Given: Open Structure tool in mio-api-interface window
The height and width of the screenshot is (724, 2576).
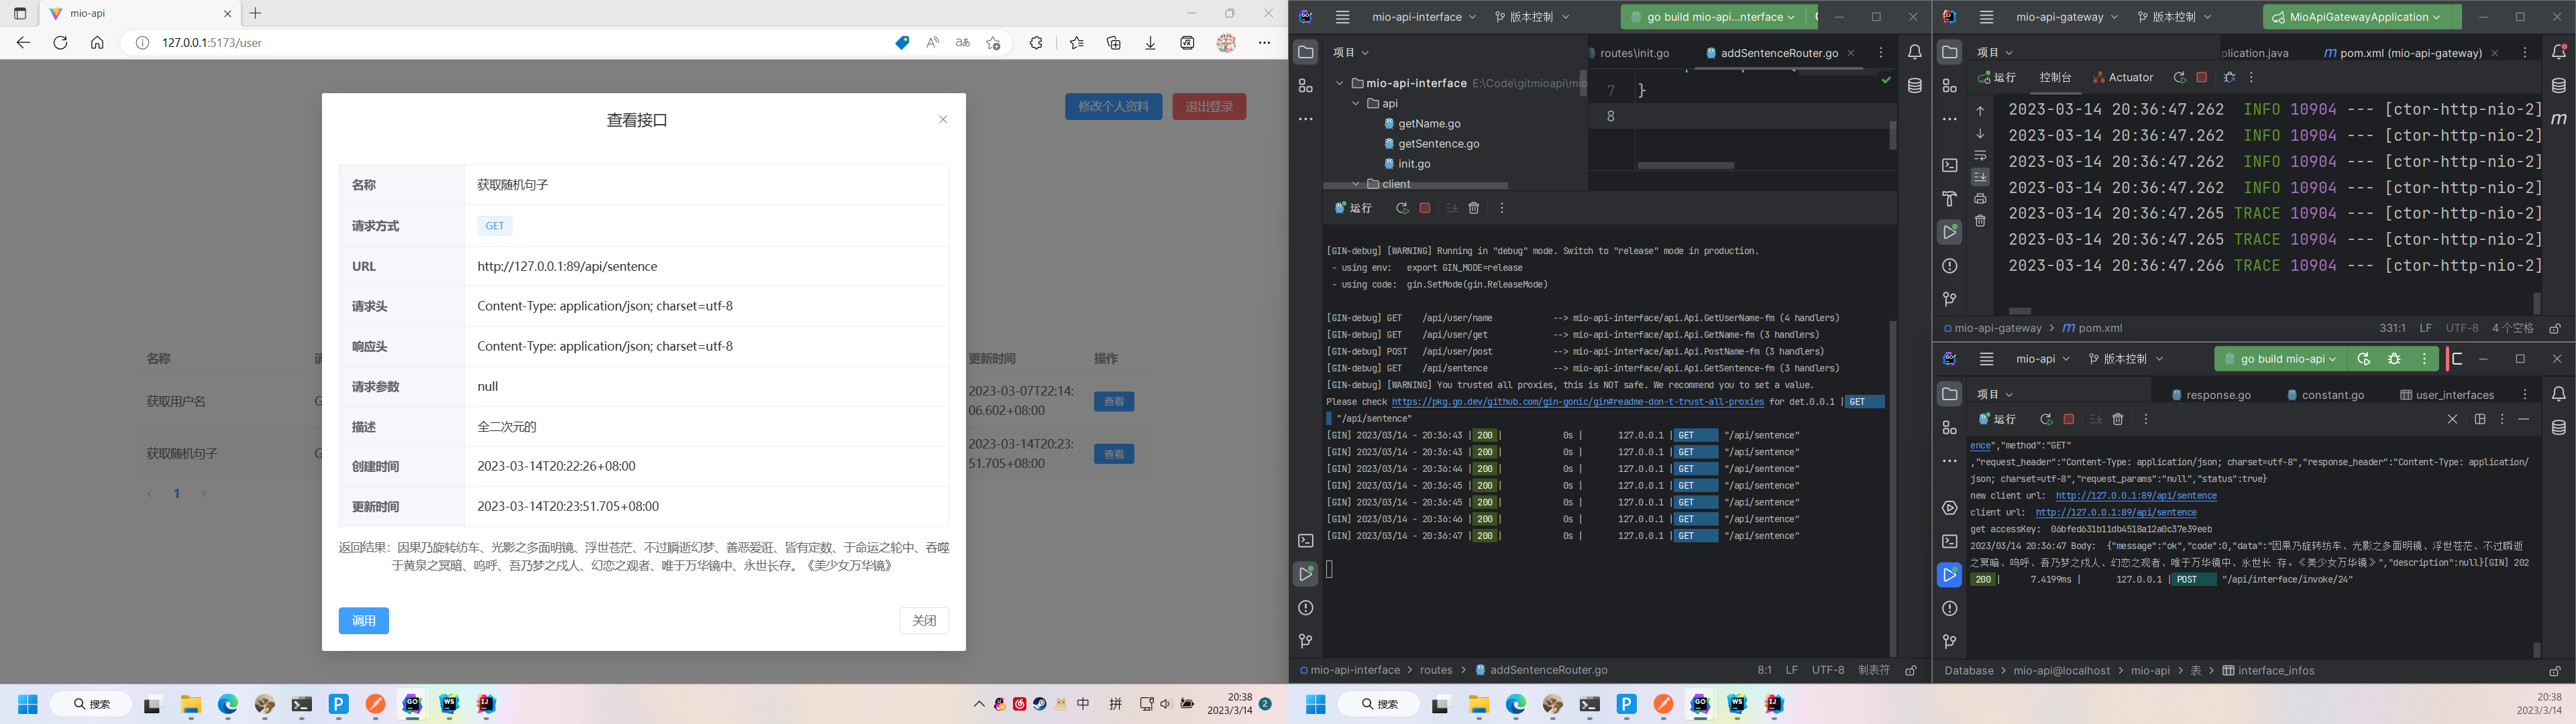Looking at the screenshot, I should pyautogui.click(x=1305, y=86).
